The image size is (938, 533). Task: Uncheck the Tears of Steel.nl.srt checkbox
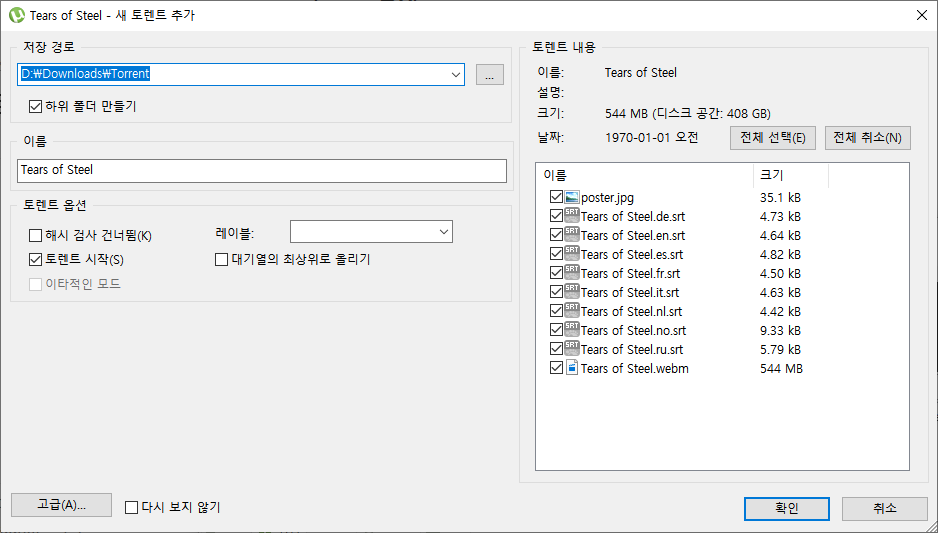(x=556, y=311)
